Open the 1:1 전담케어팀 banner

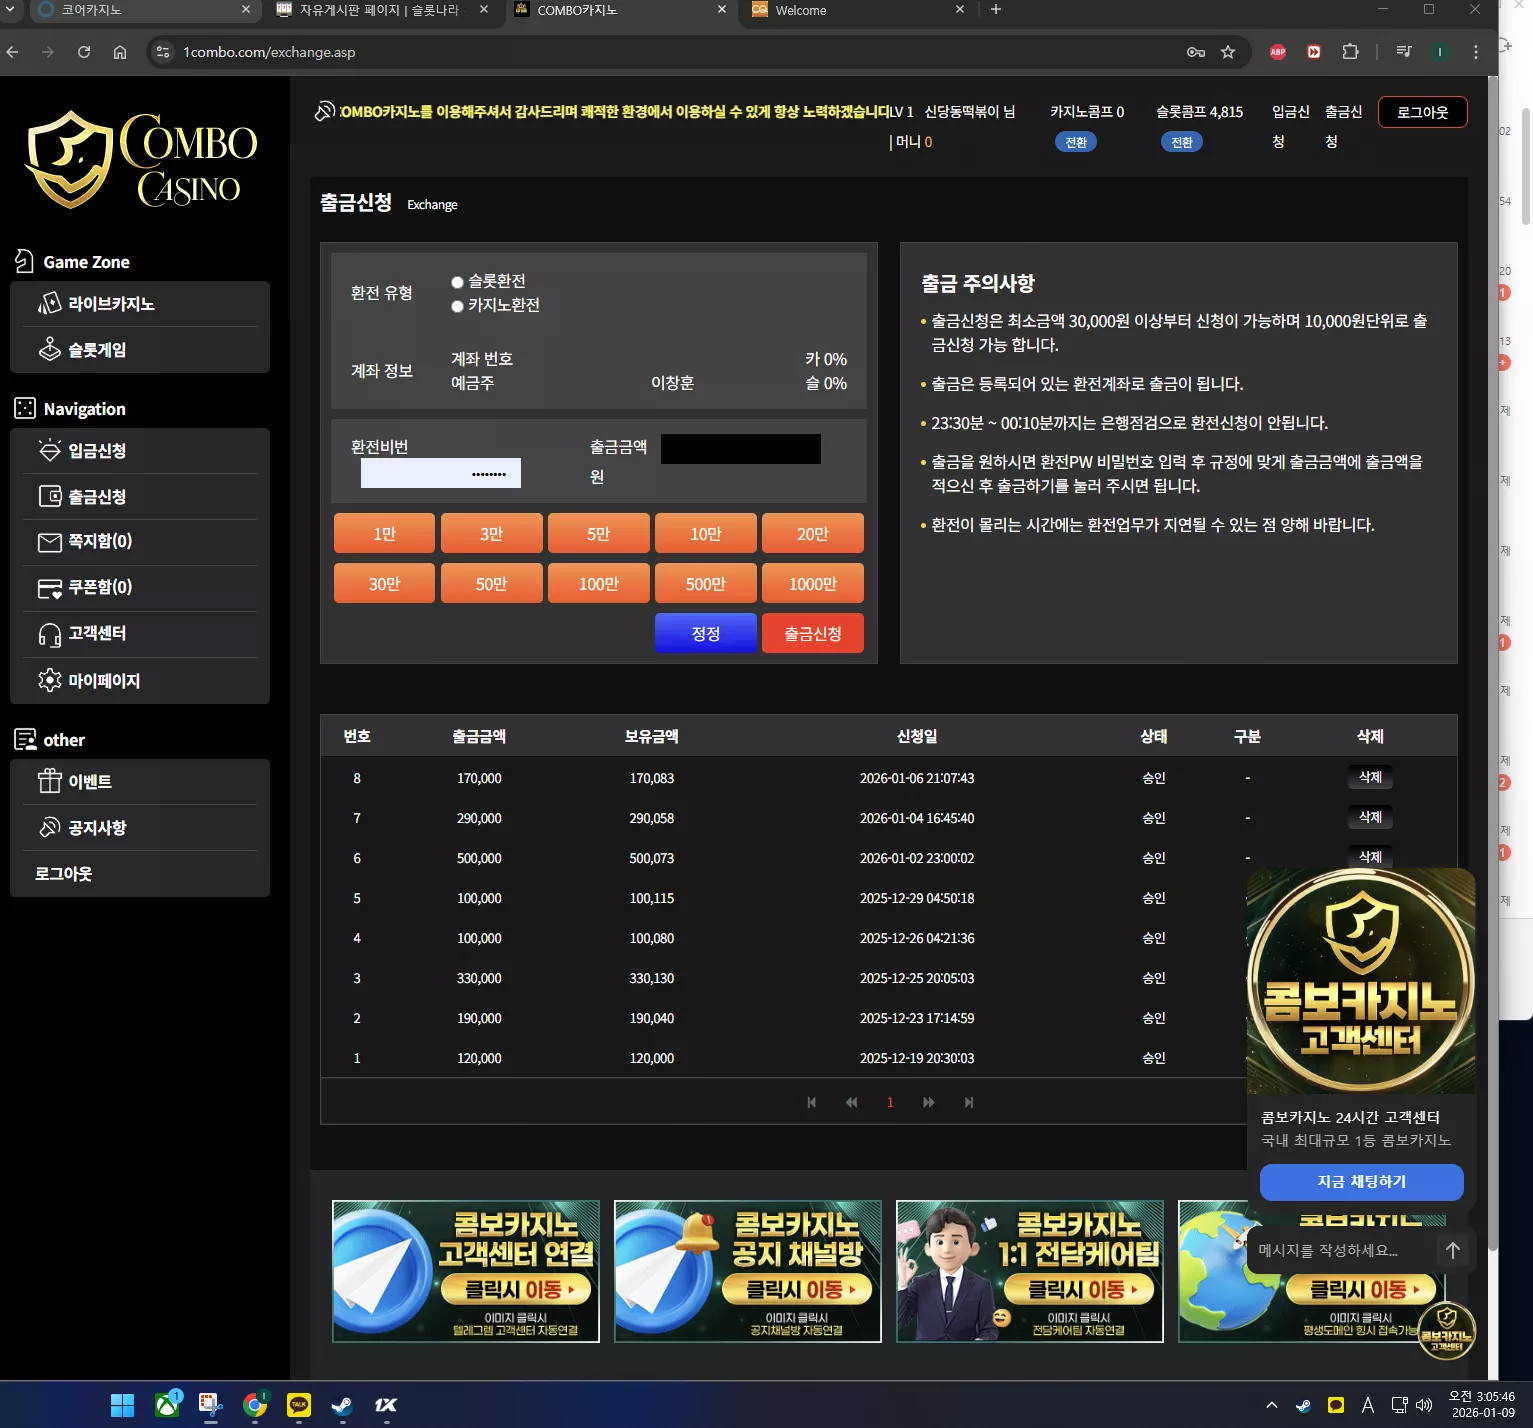coord(1030,1271)
